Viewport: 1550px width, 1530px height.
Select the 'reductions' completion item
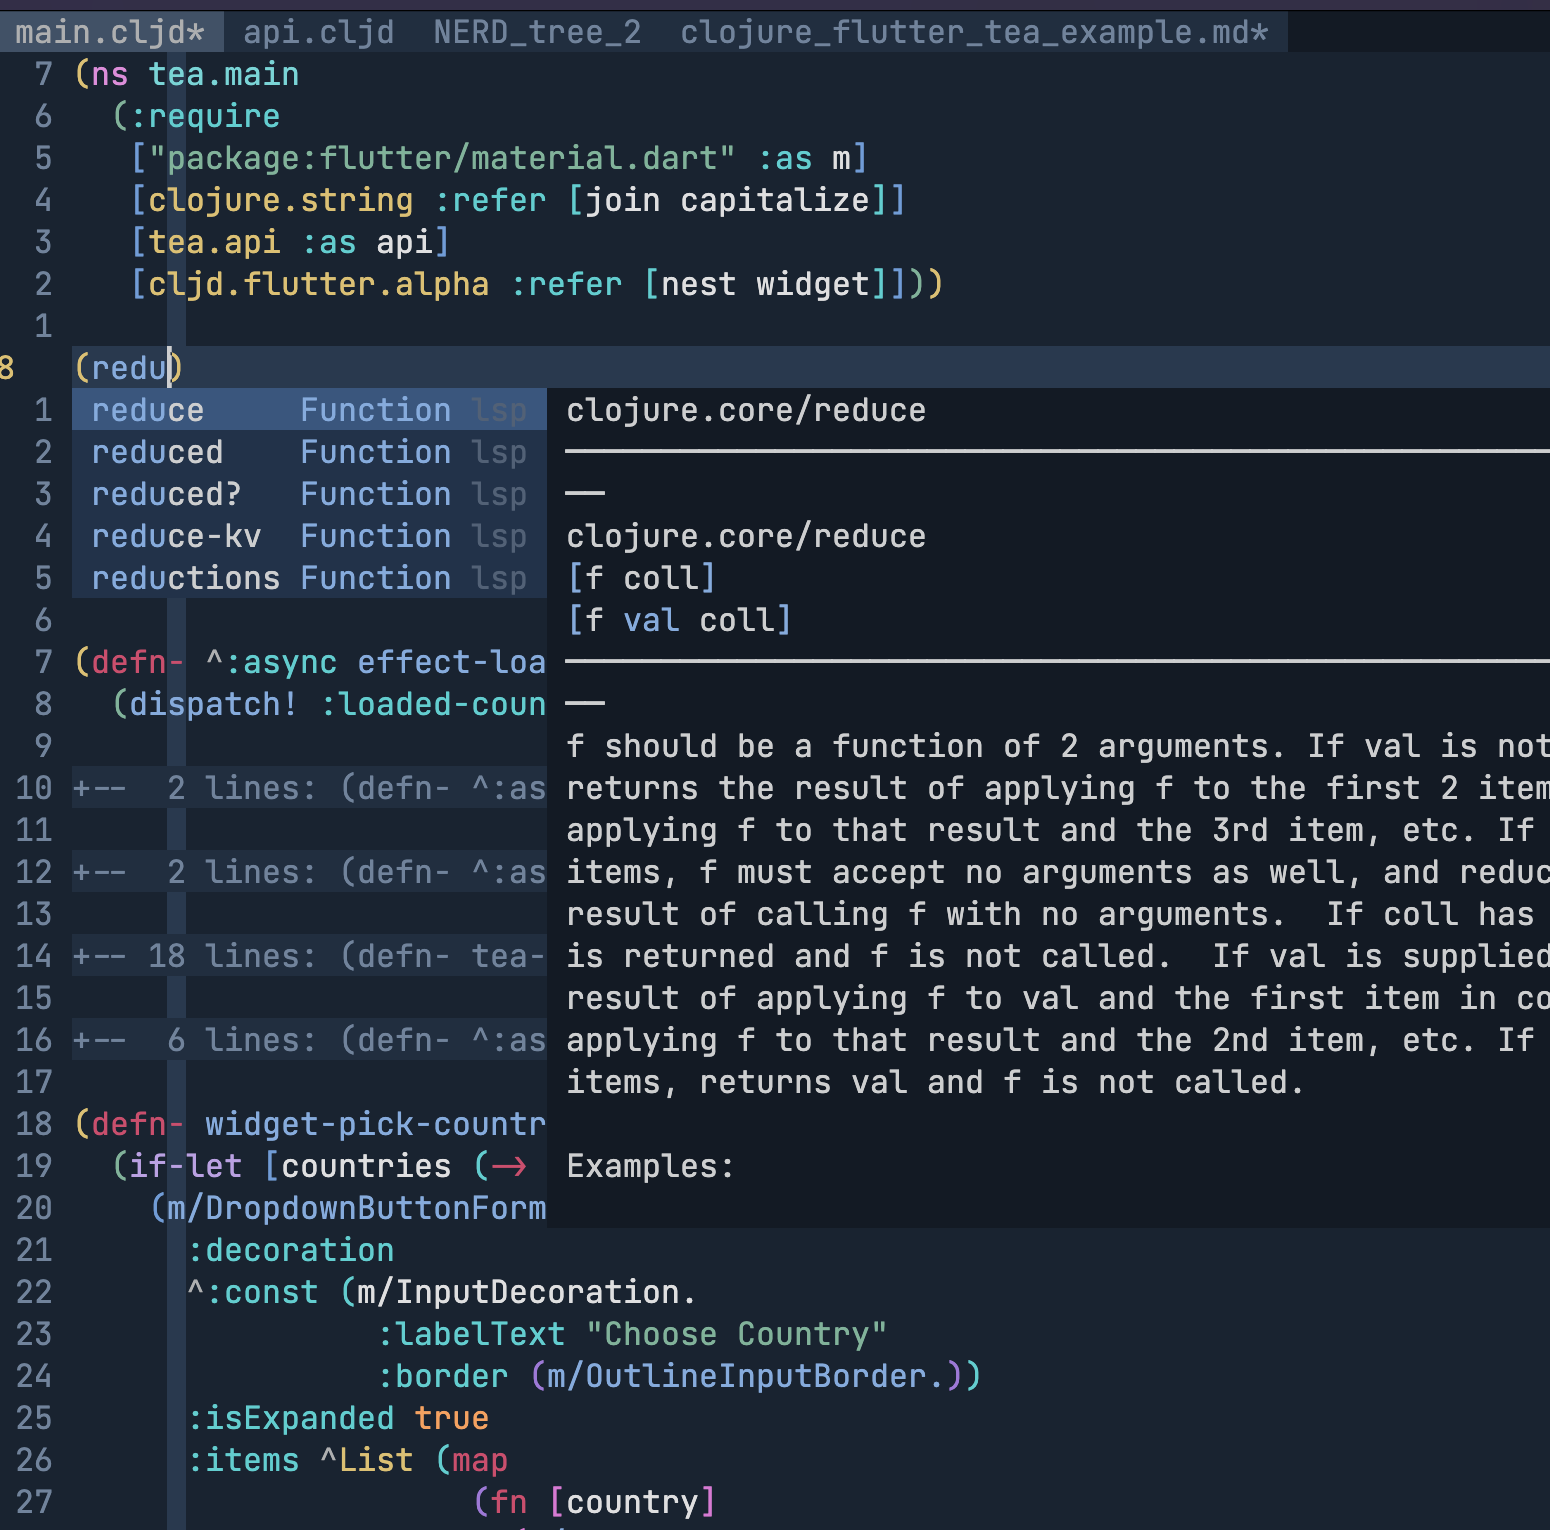pyautogui.click(x=309, y=578)
